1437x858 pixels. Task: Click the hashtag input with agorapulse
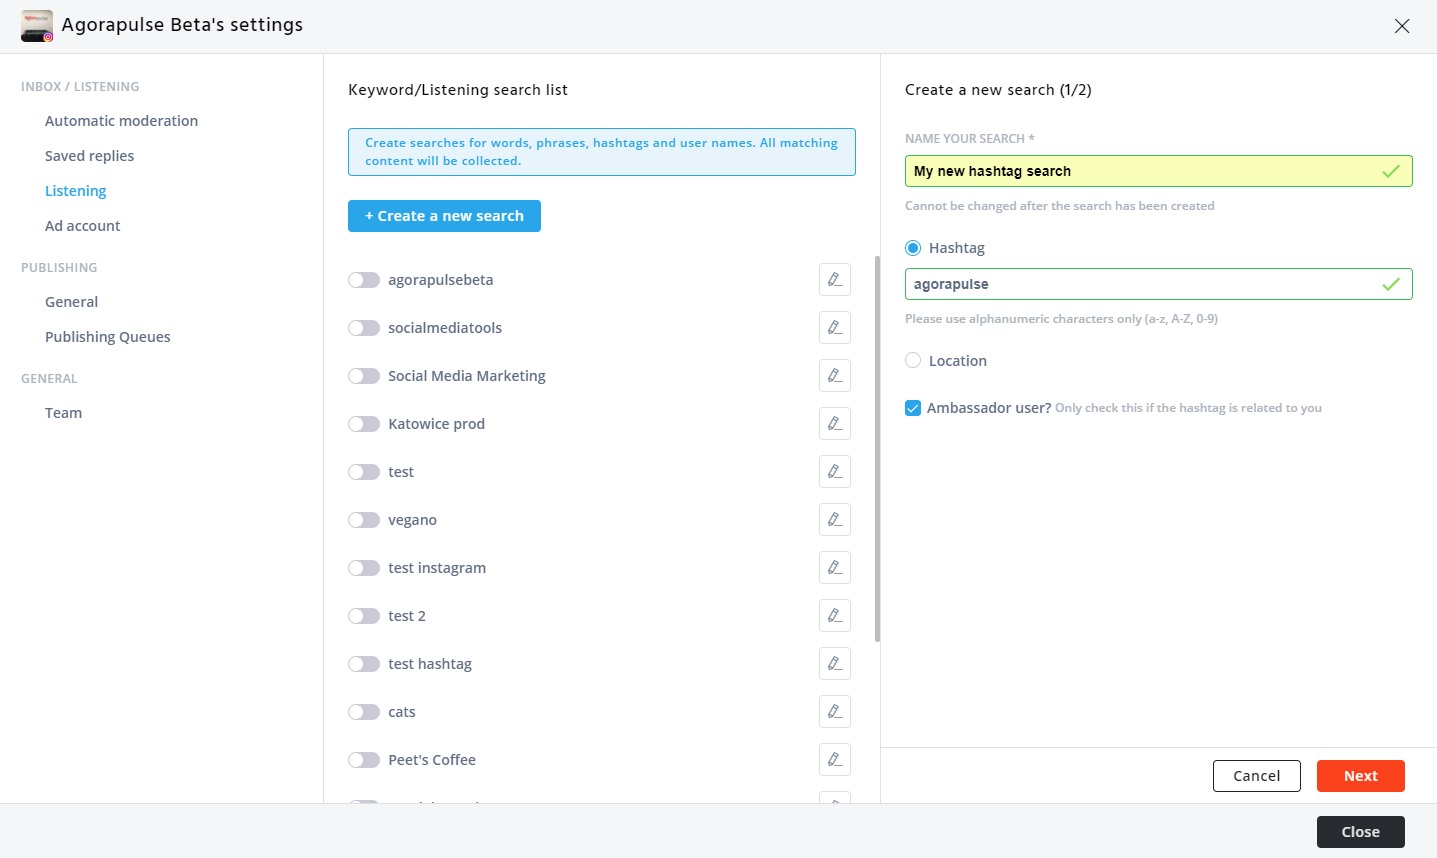pyautogui.click(x=1158, y=284)
